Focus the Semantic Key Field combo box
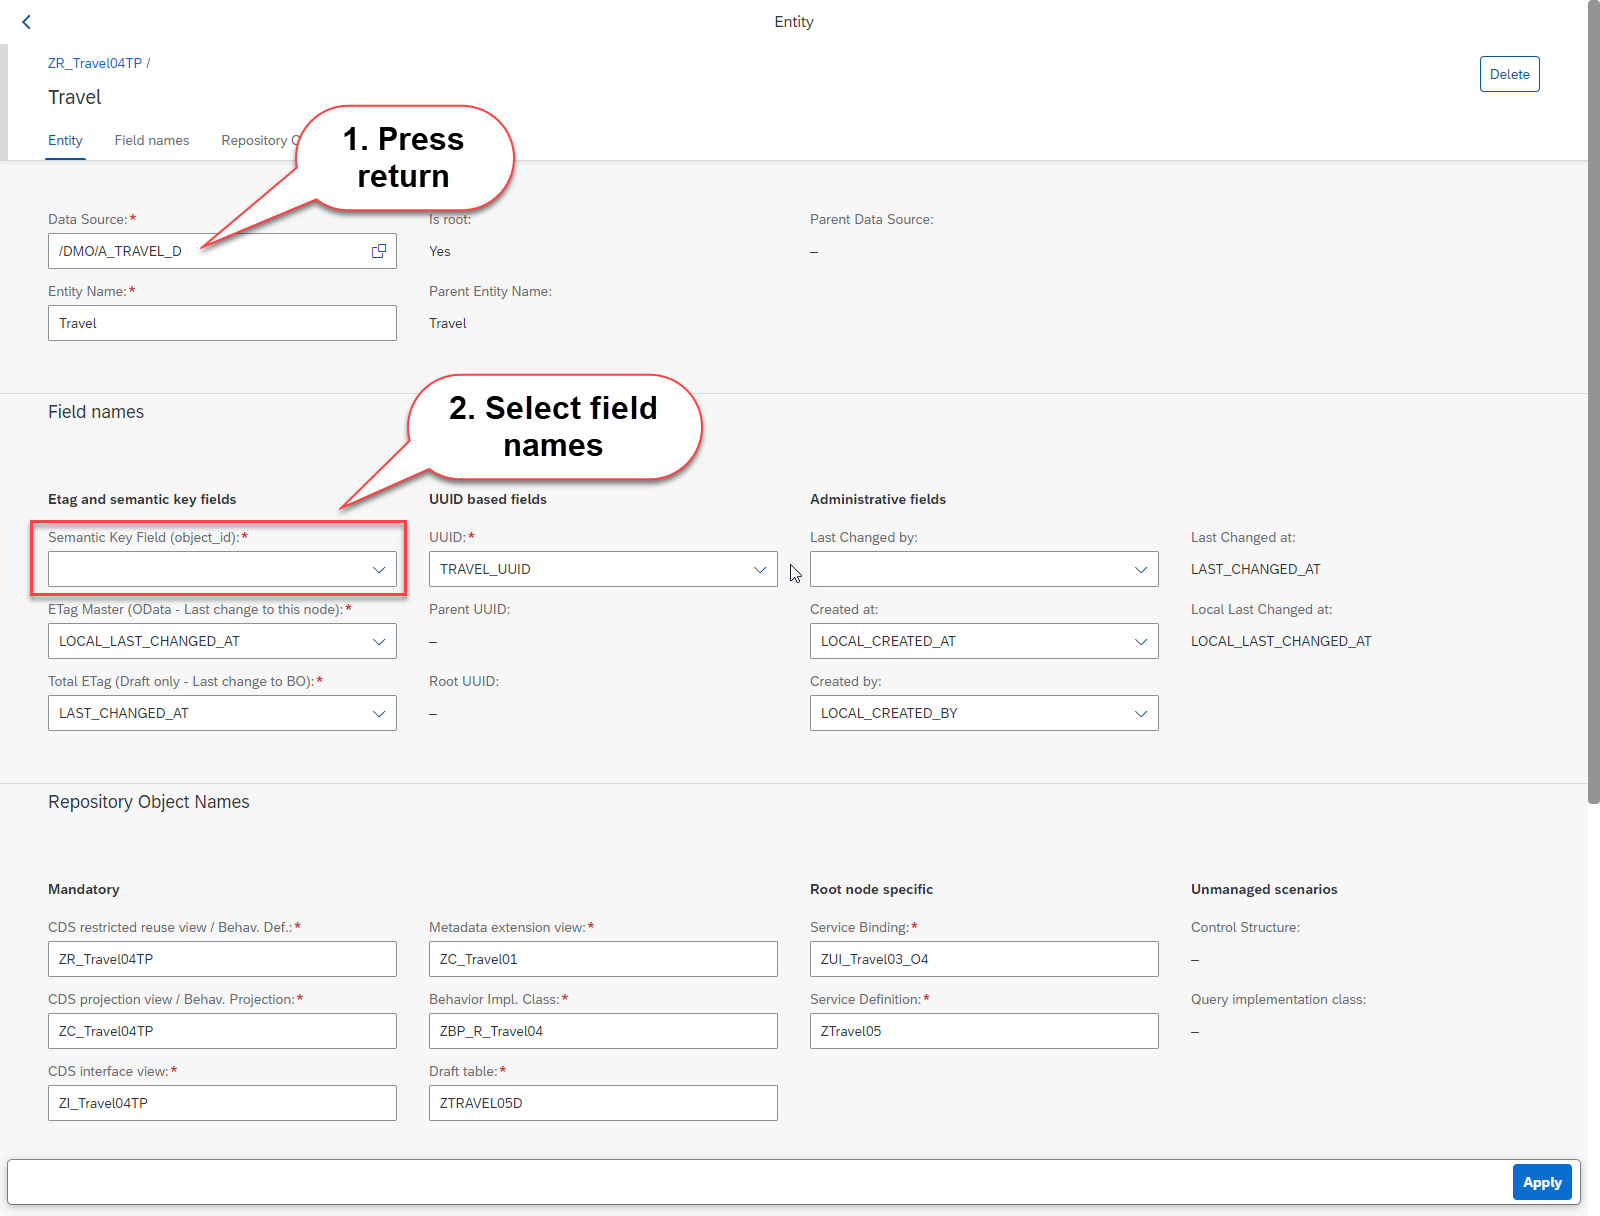 [x=222, y=569]
